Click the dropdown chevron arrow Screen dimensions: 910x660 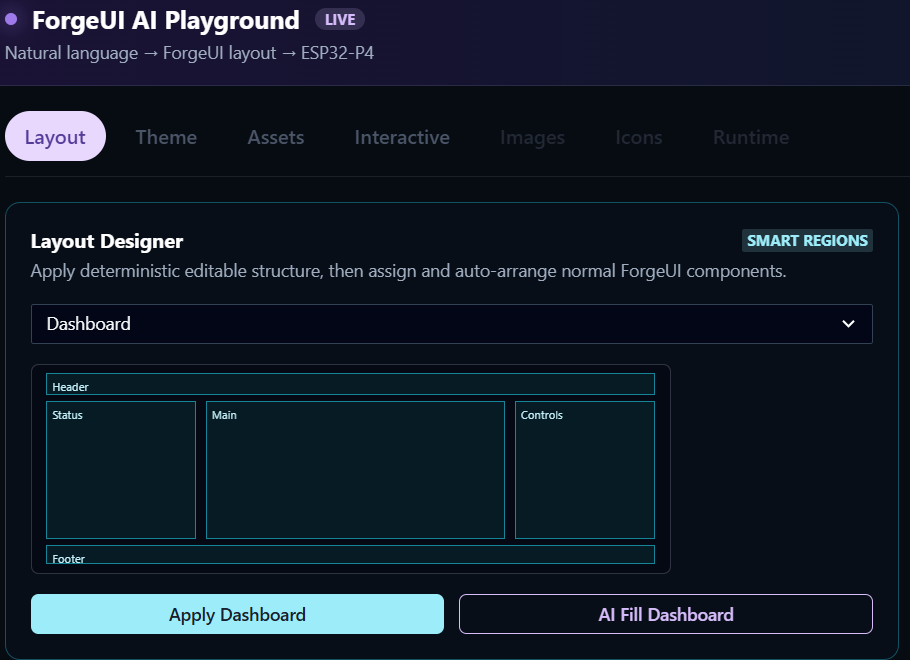click(848, 324)
